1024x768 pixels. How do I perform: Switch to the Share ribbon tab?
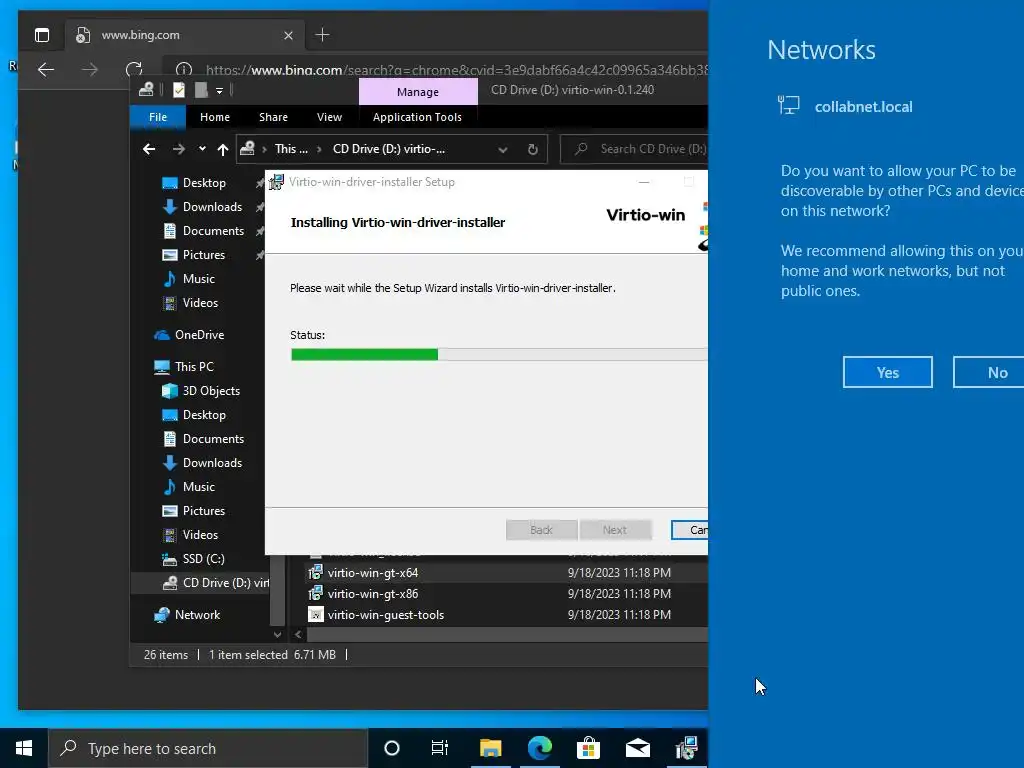tap(273, 117)
